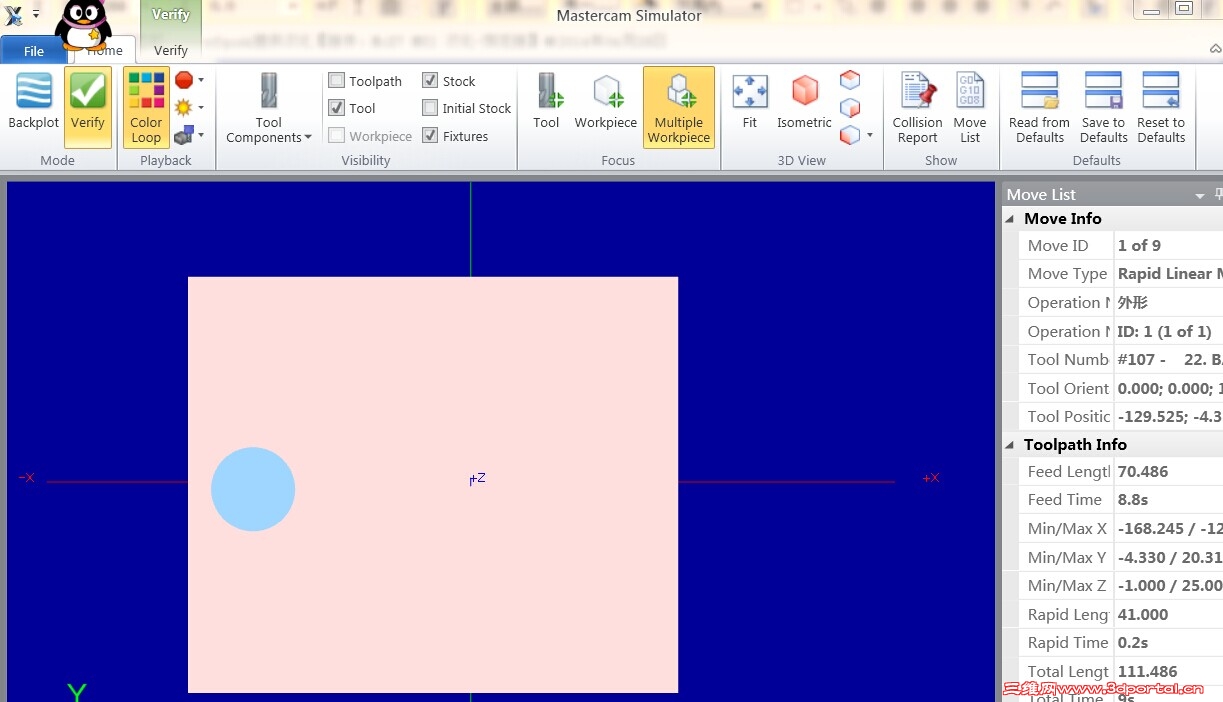Click the Min/Max Z row value
1223x702 pixels.
click(1169, 586)
